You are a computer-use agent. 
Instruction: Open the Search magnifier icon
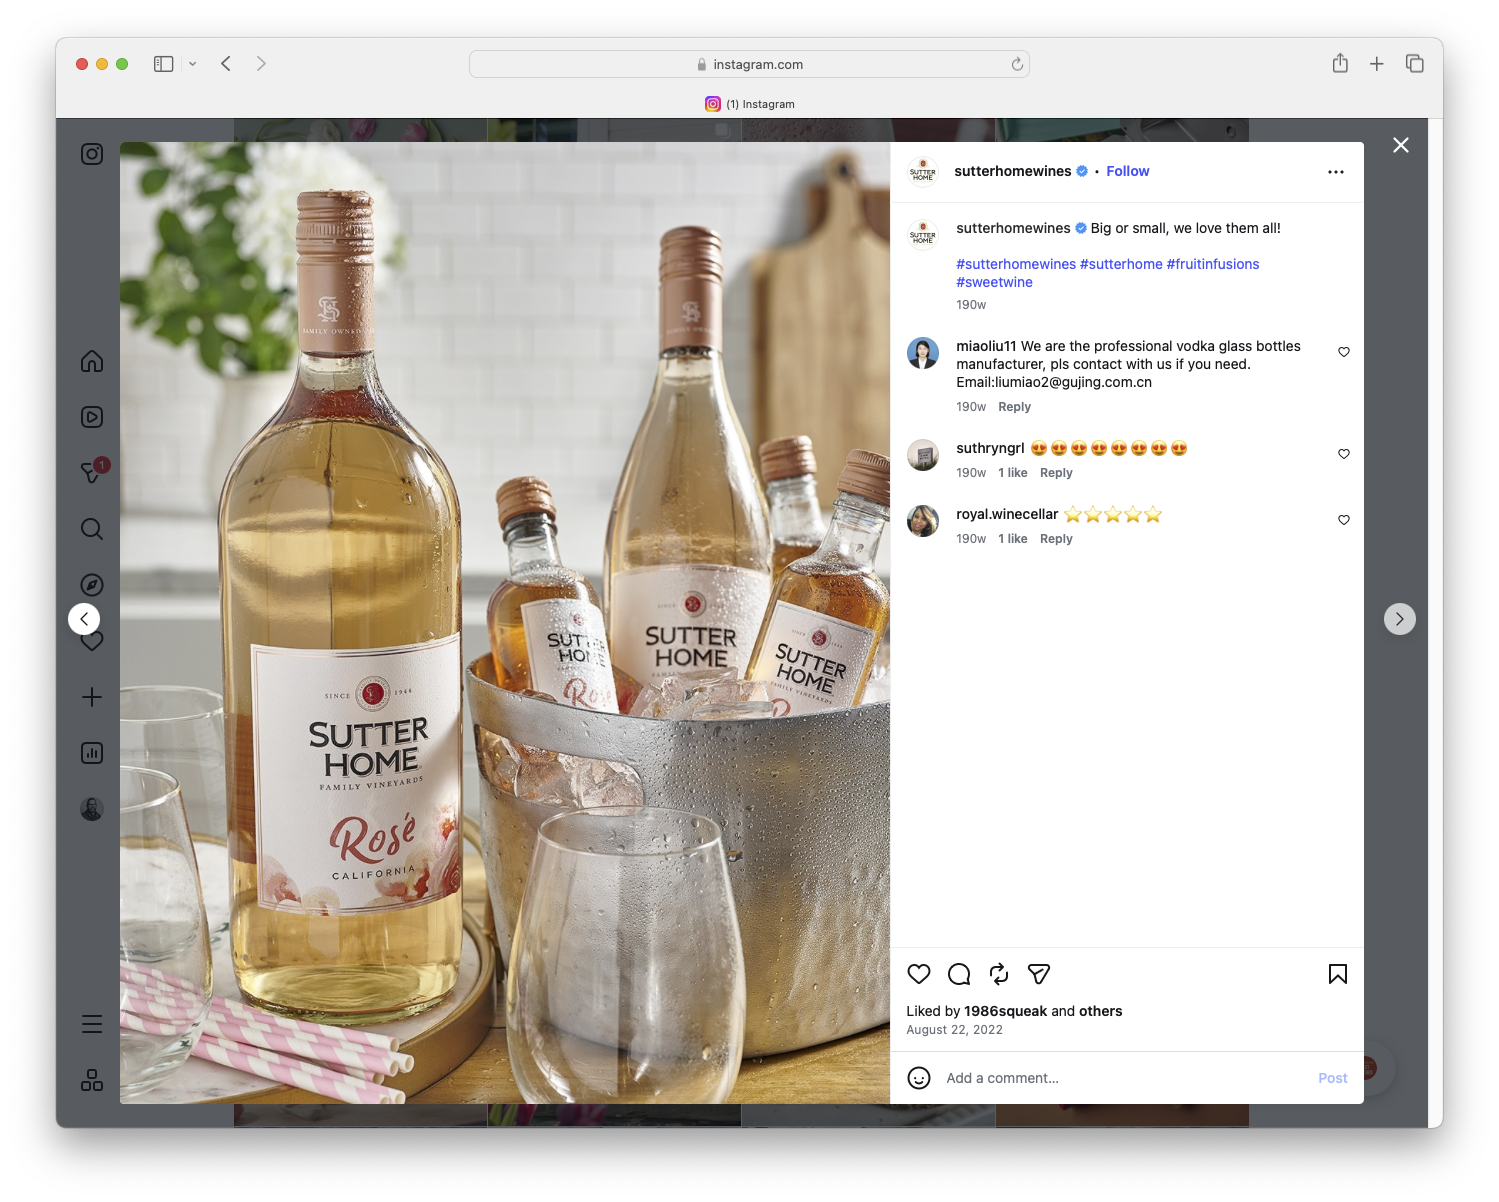click(92, 529)
